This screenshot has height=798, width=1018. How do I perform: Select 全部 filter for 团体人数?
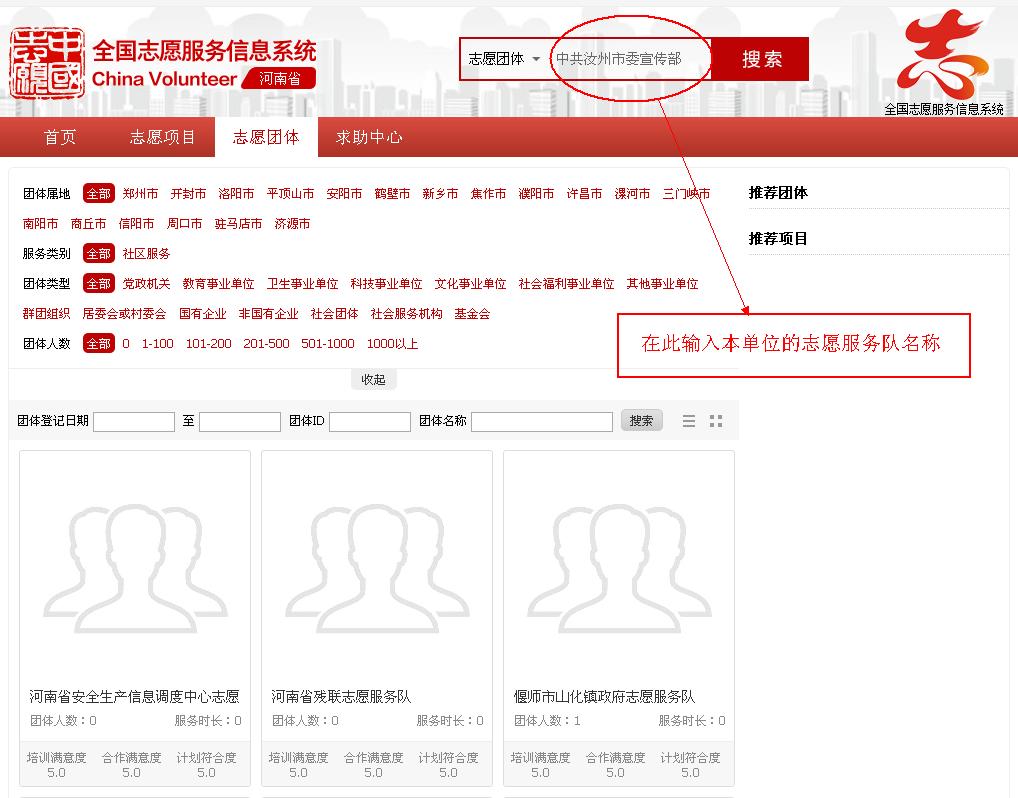(98, 344)
